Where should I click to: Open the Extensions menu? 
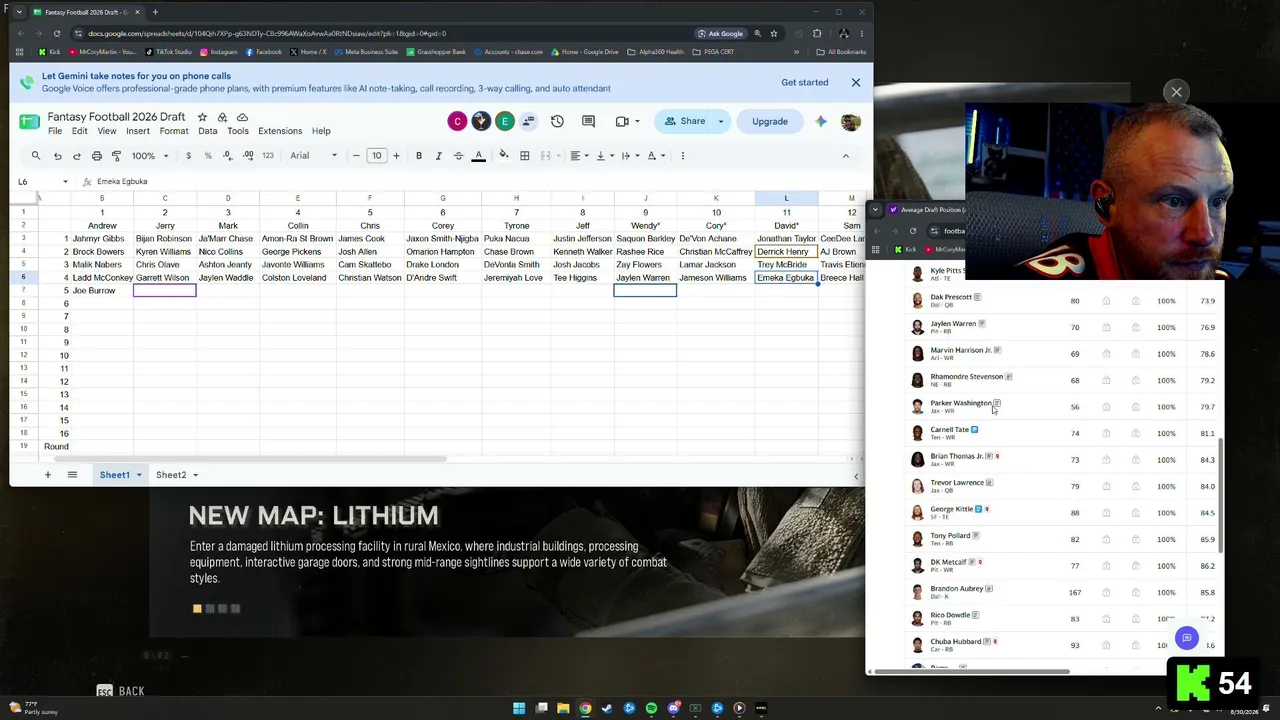(x=280, y=131)
